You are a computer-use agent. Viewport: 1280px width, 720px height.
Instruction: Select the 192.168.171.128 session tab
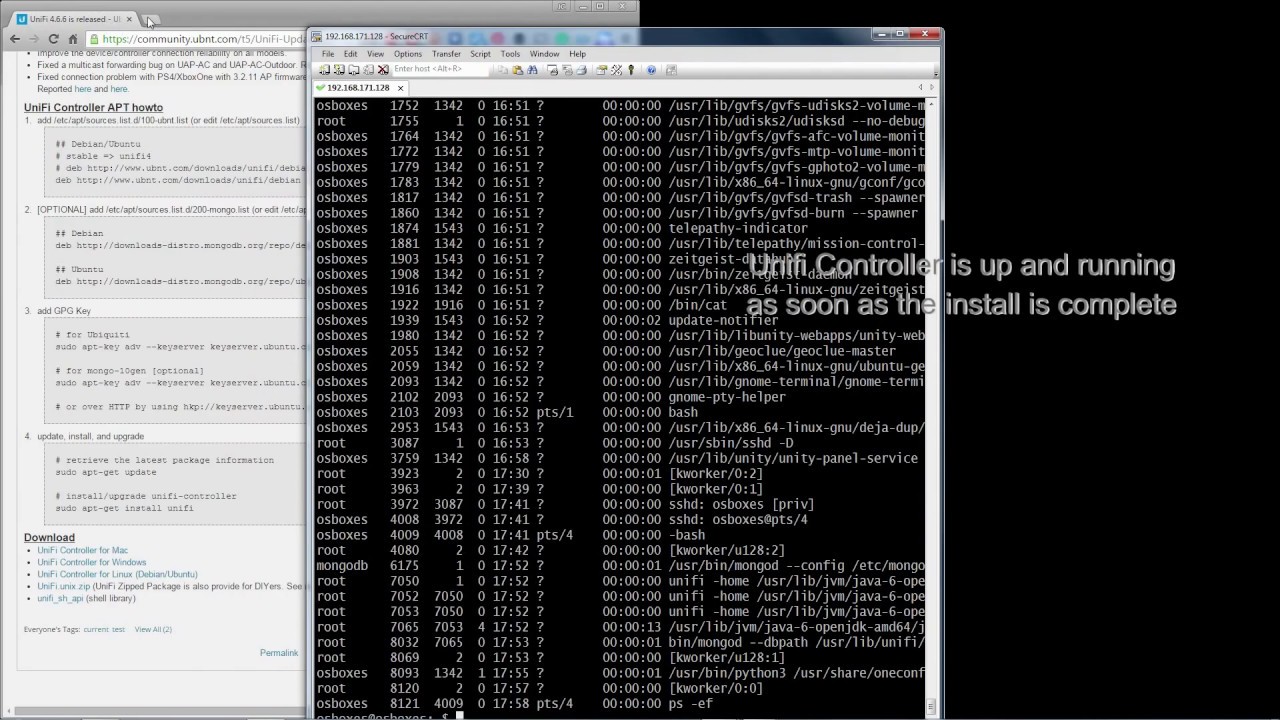[359, 88]
